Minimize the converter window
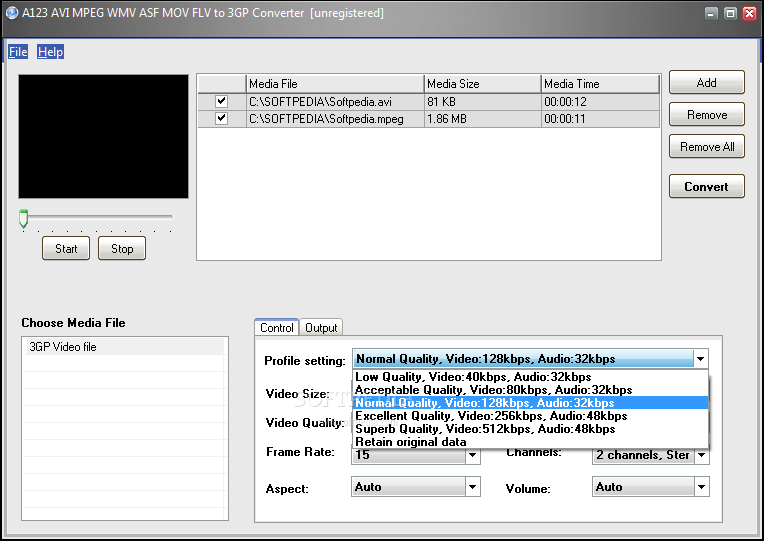Viewport: 764px width, 541px height. (711, 13)
